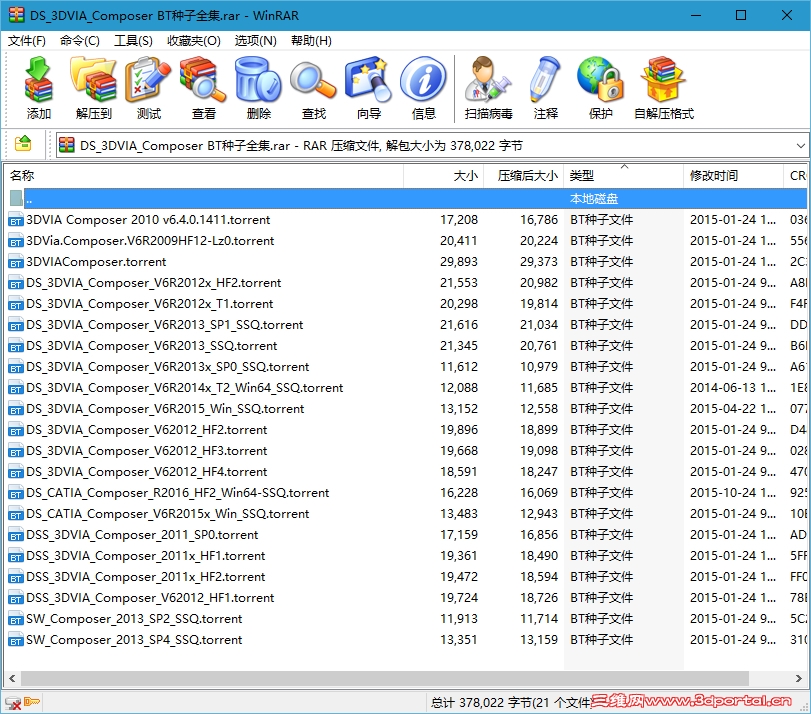
Task: Click the horizontal scrollbar thumb
Action: click(x=385, y=678)
